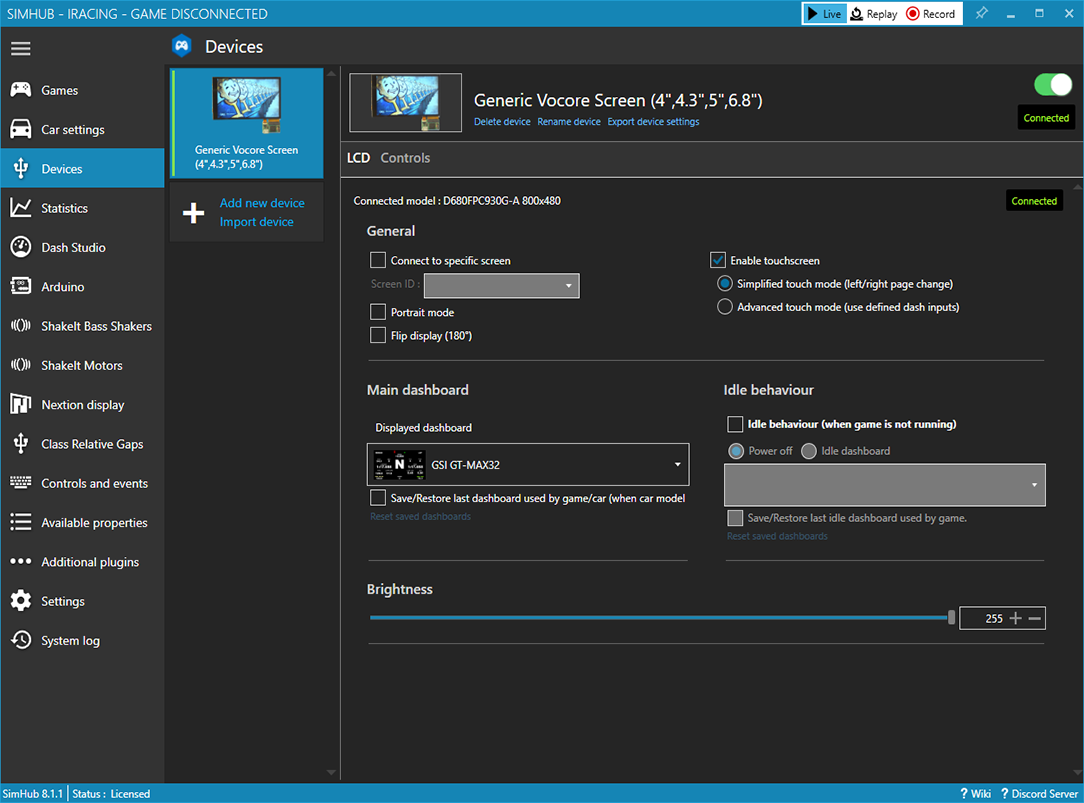Click the pin window icon
The width and height of the screenshot is (1084, 803).
coord(981,14)
